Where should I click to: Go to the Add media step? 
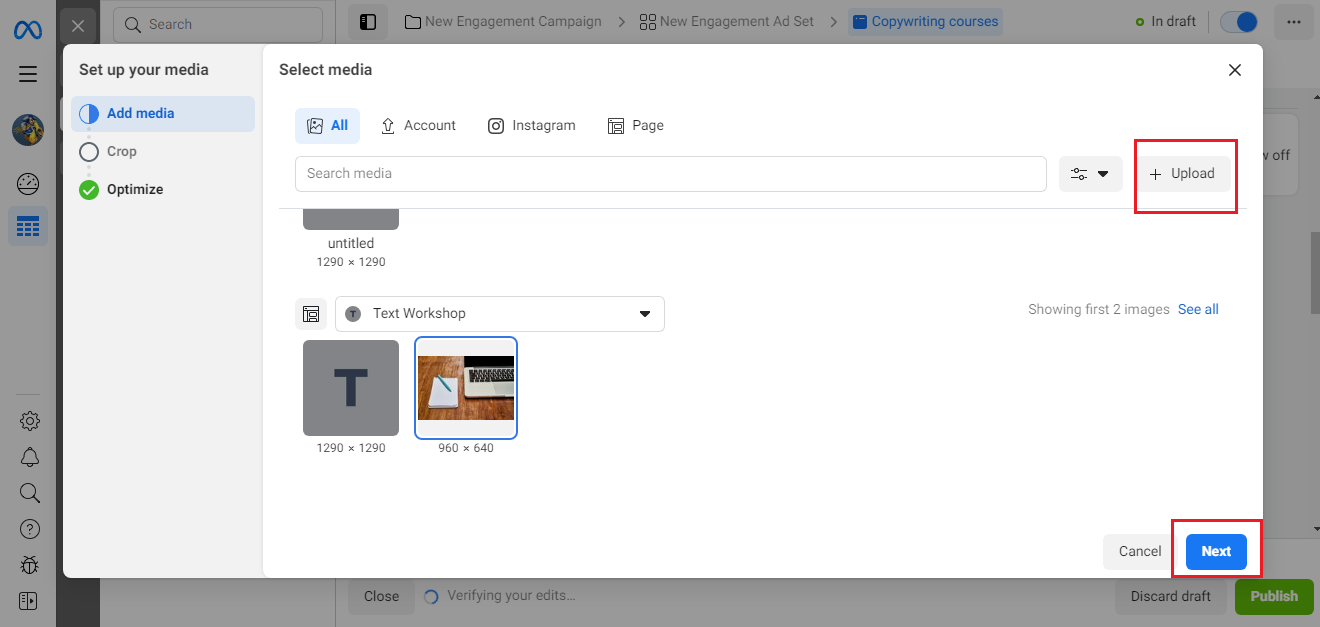(x=163, y=114)
